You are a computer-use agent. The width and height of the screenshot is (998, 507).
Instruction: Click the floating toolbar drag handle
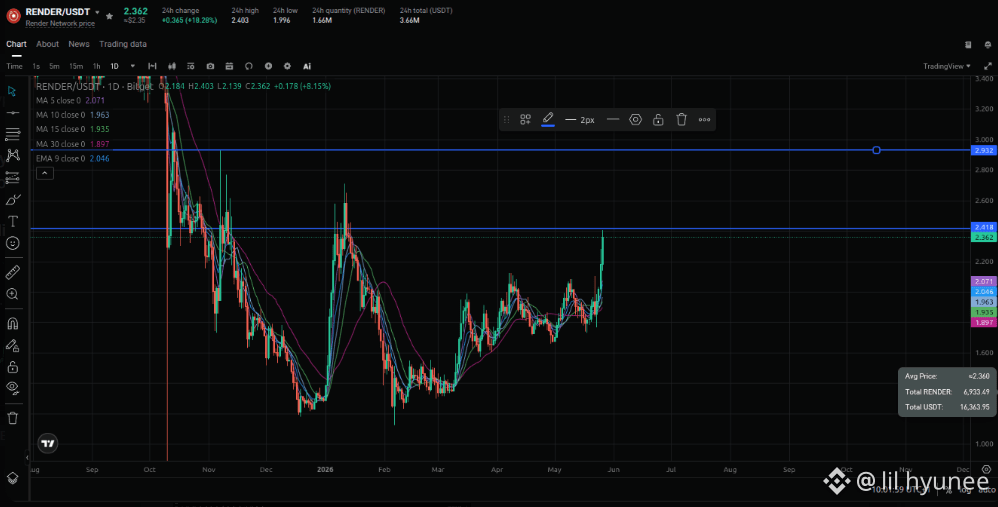507,120
